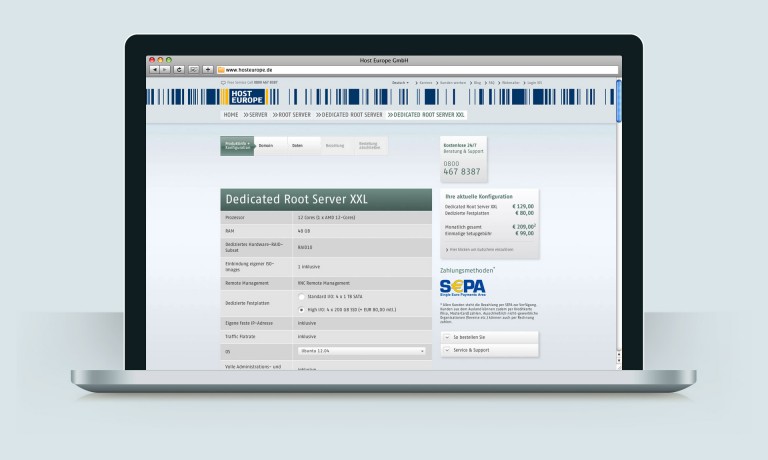
Task: Open the OS dropdown showing Ubuntu 12.04
Action: [362, 351]
